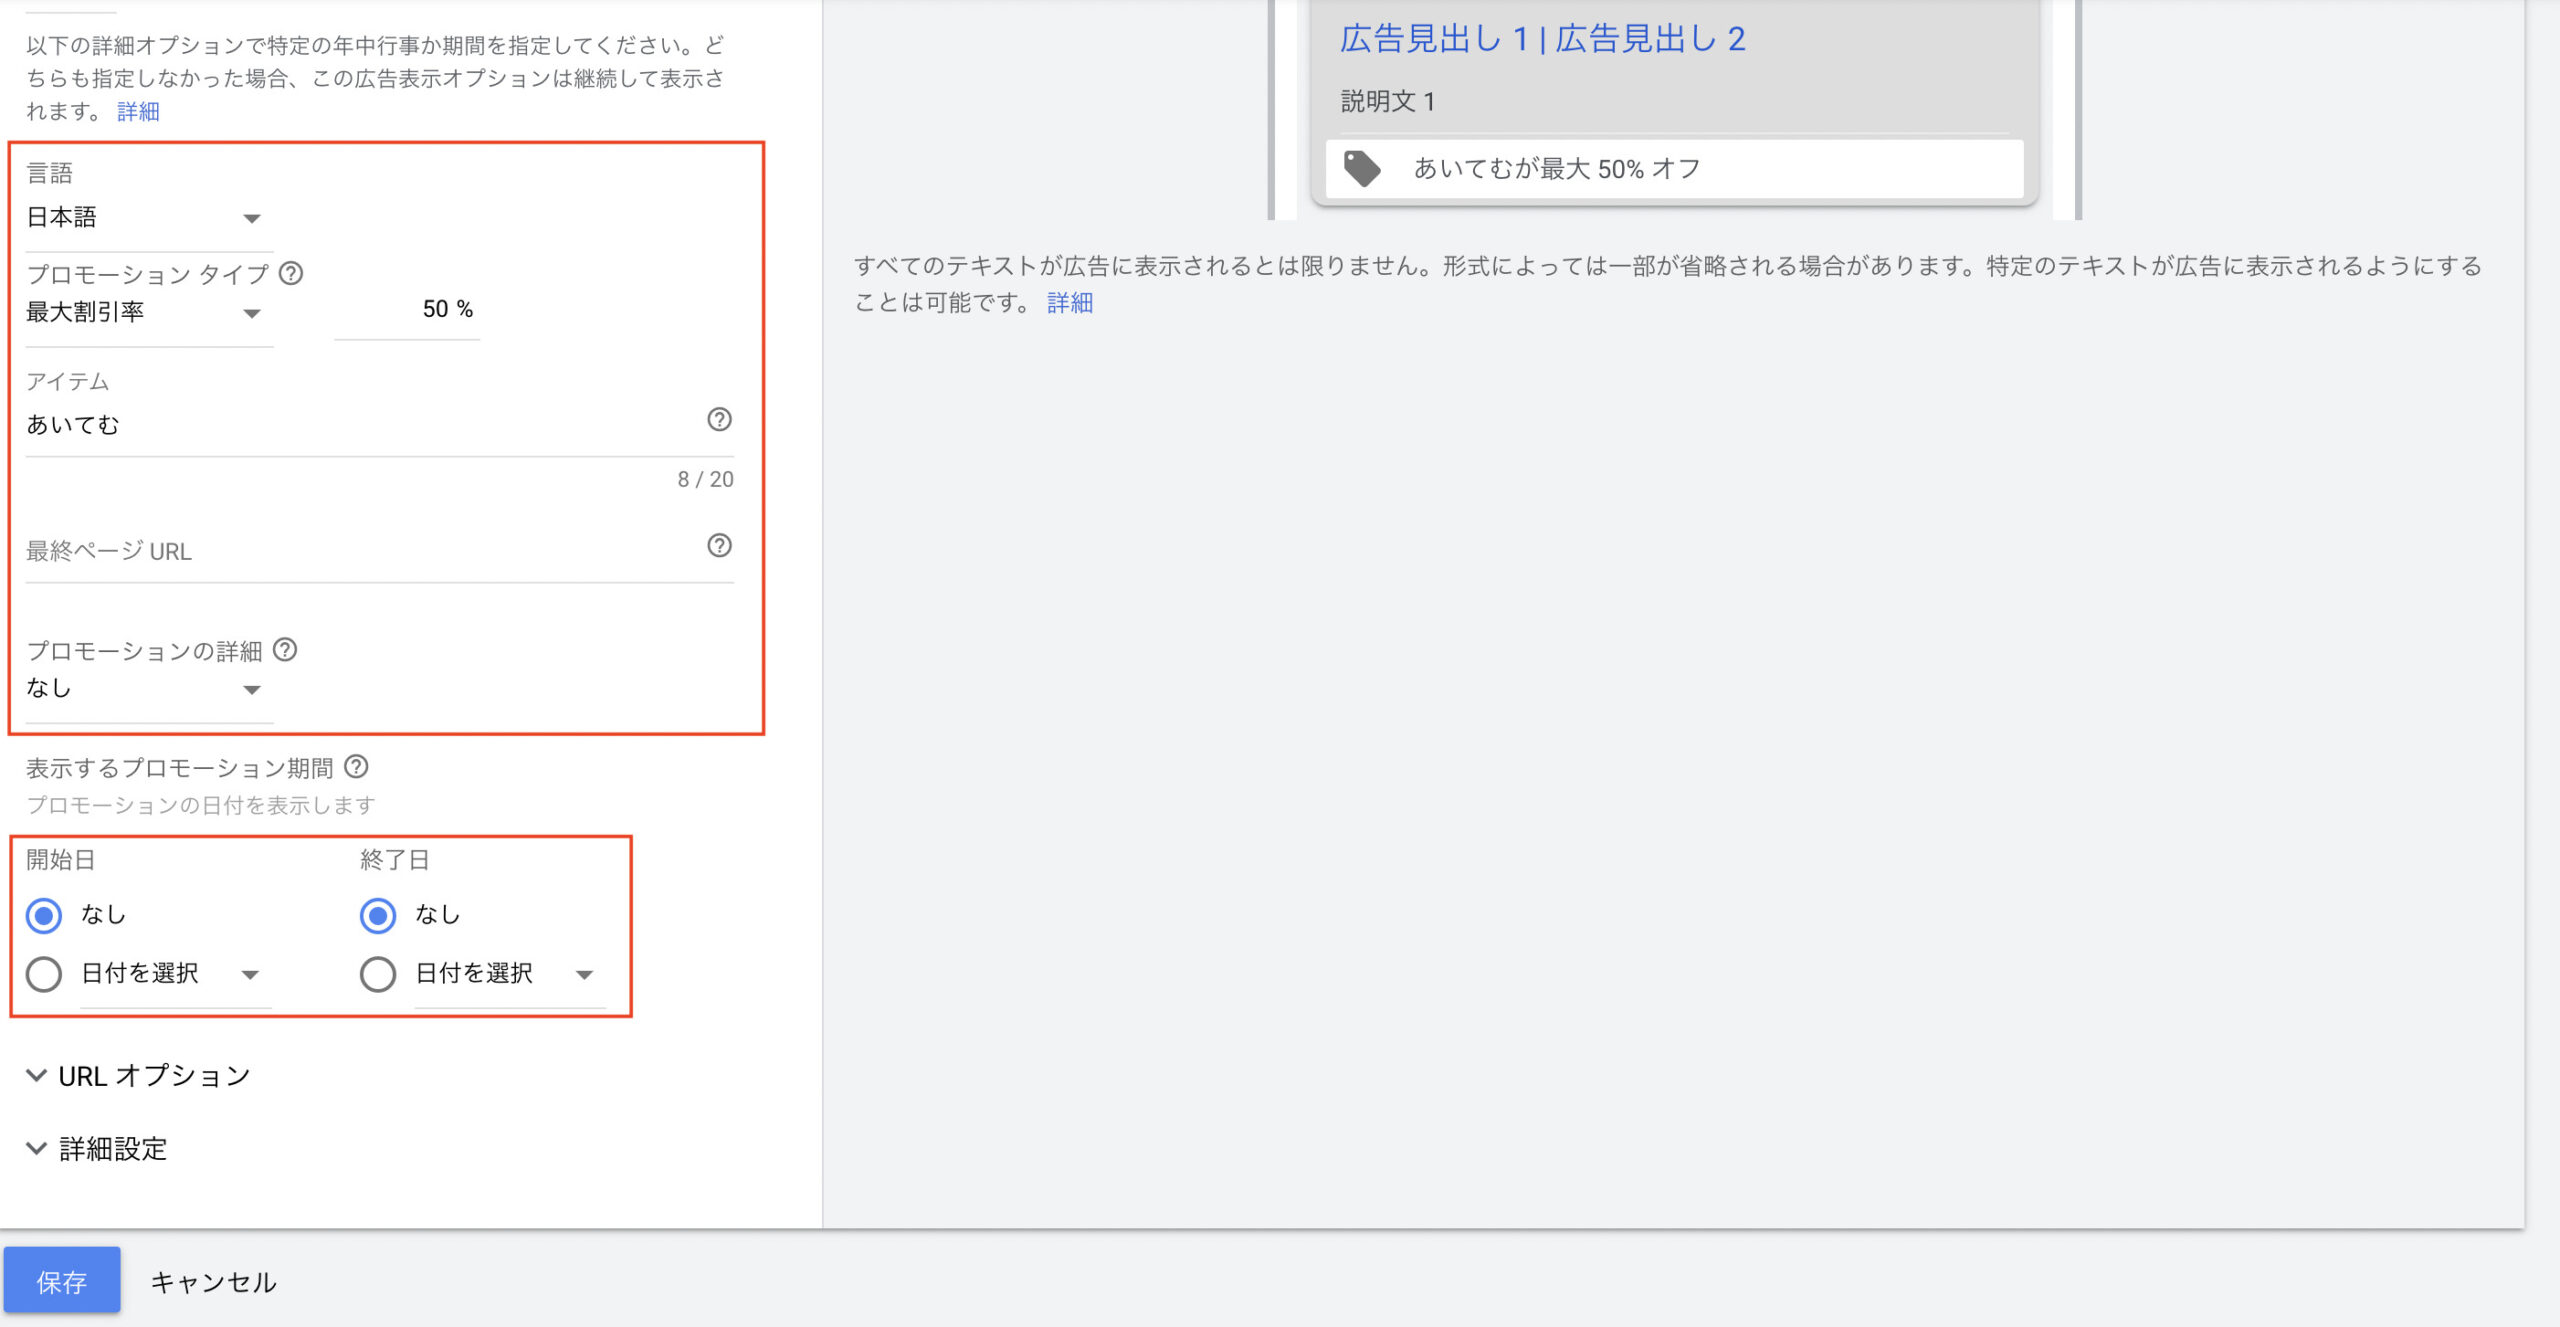The width and height of the screenshot is (2560, 1327).
Task: Open プロモーションの詳細 dropdown showing なし
Action: (145, 689)
